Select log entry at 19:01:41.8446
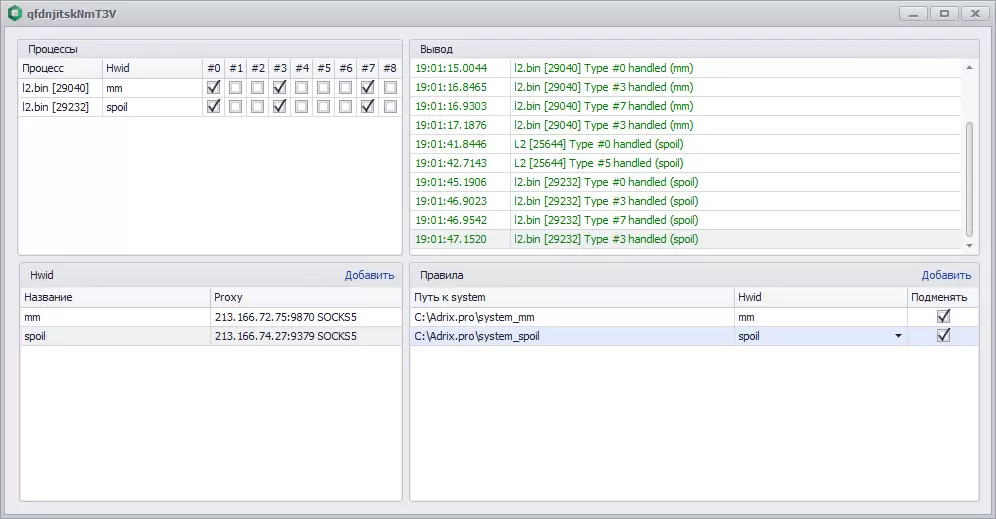Image resolution: width=996 pixels, height=519 pixels. 686,144
